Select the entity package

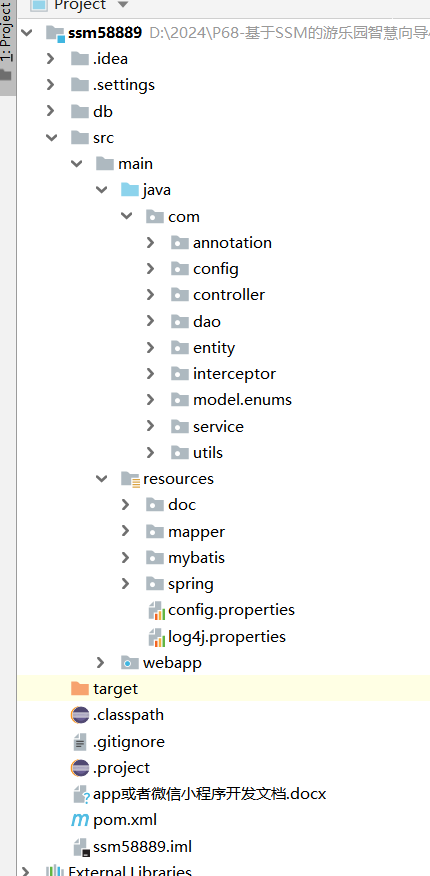214,347
